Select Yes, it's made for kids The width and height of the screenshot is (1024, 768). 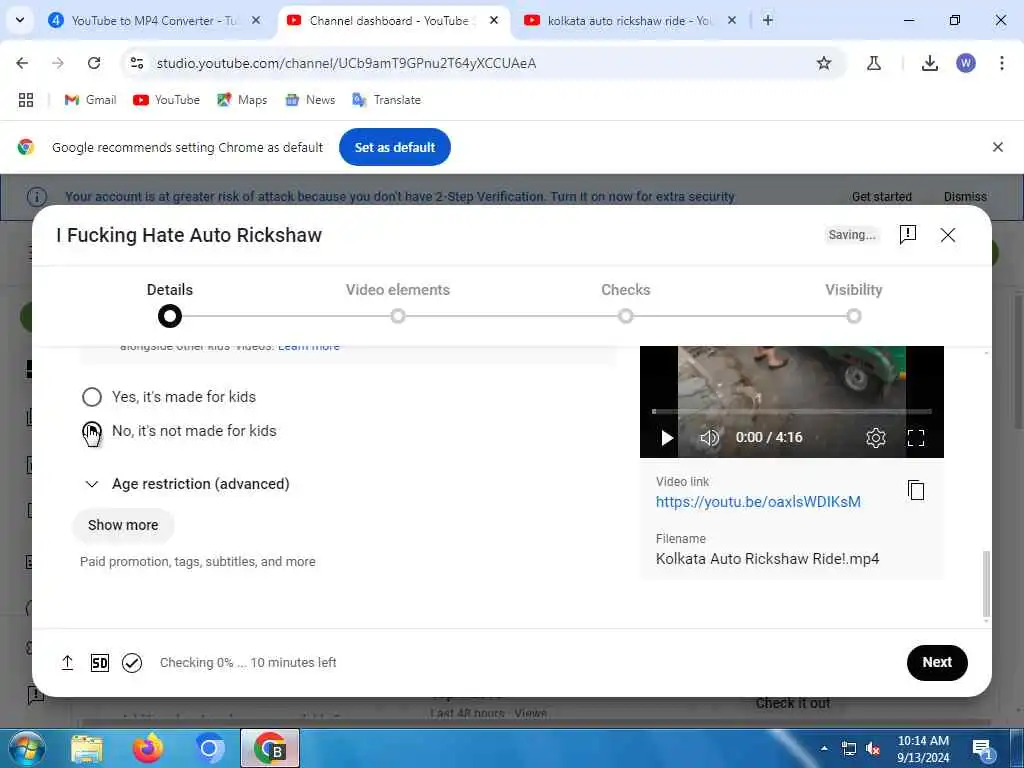(92, 396)
